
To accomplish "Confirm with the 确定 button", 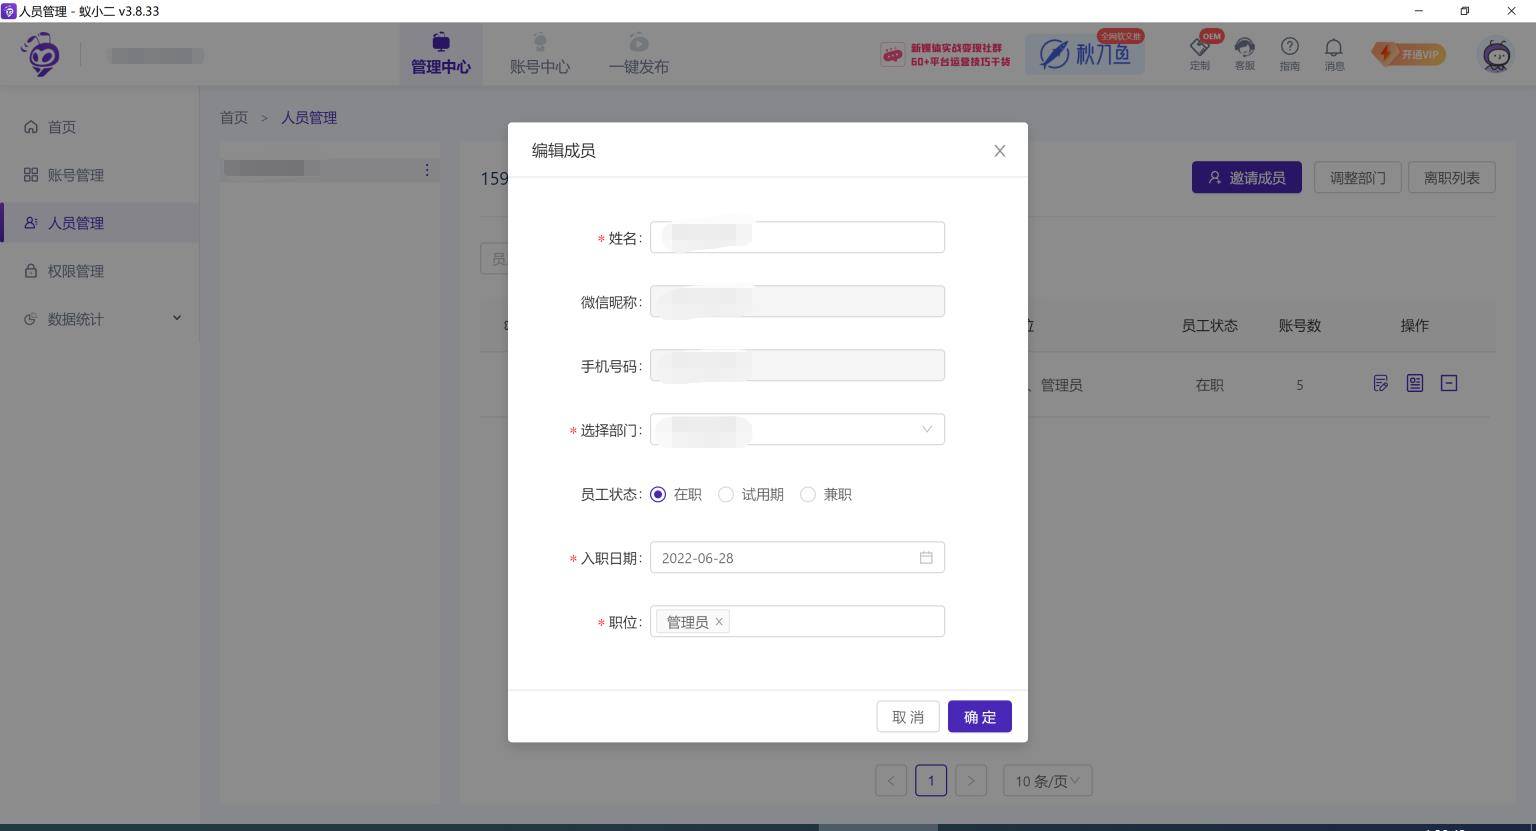I will [980, 716].
